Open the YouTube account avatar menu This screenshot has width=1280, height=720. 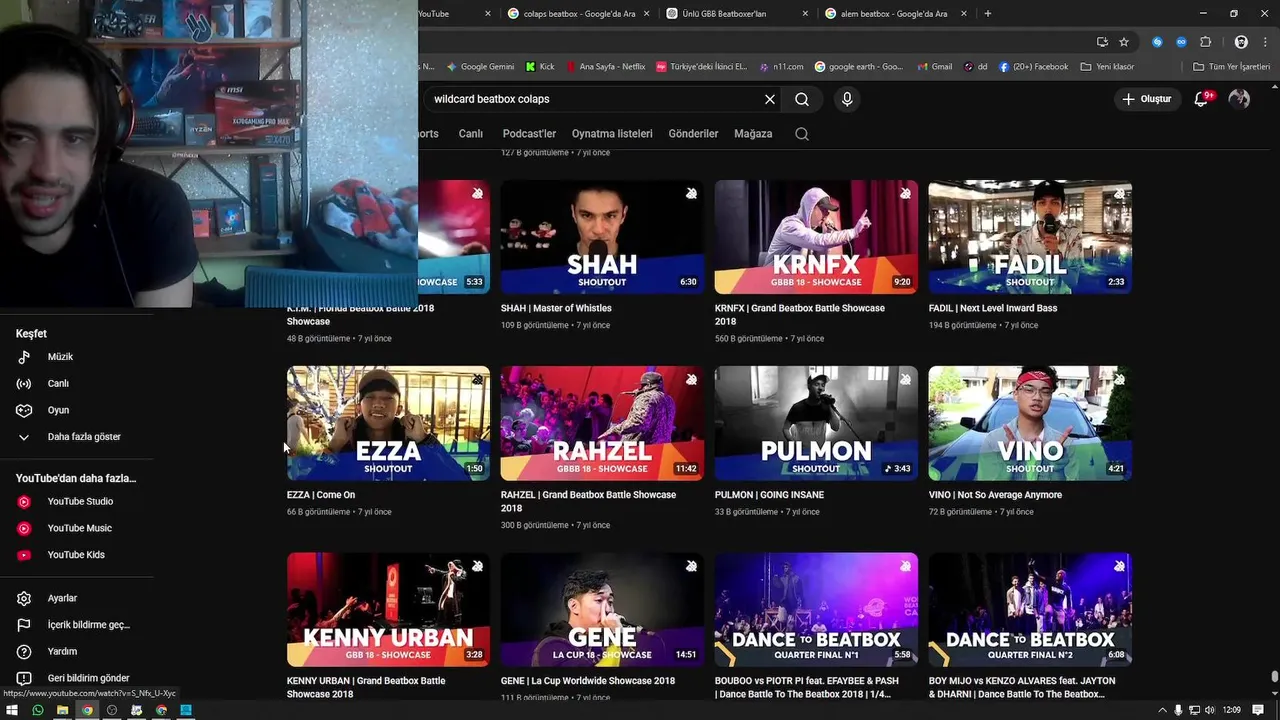[x=1239, y=99]
